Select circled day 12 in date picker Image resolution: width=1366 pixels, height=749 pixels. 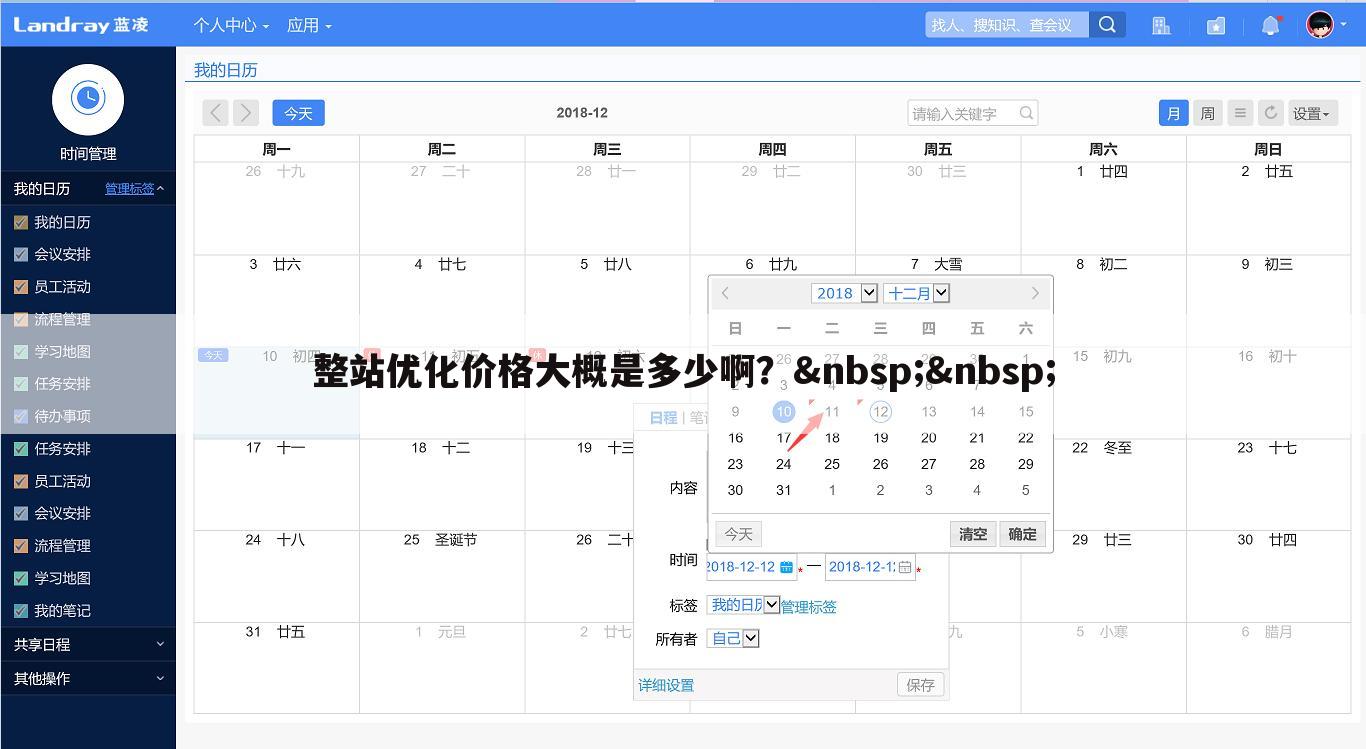[x=880, y=411]
